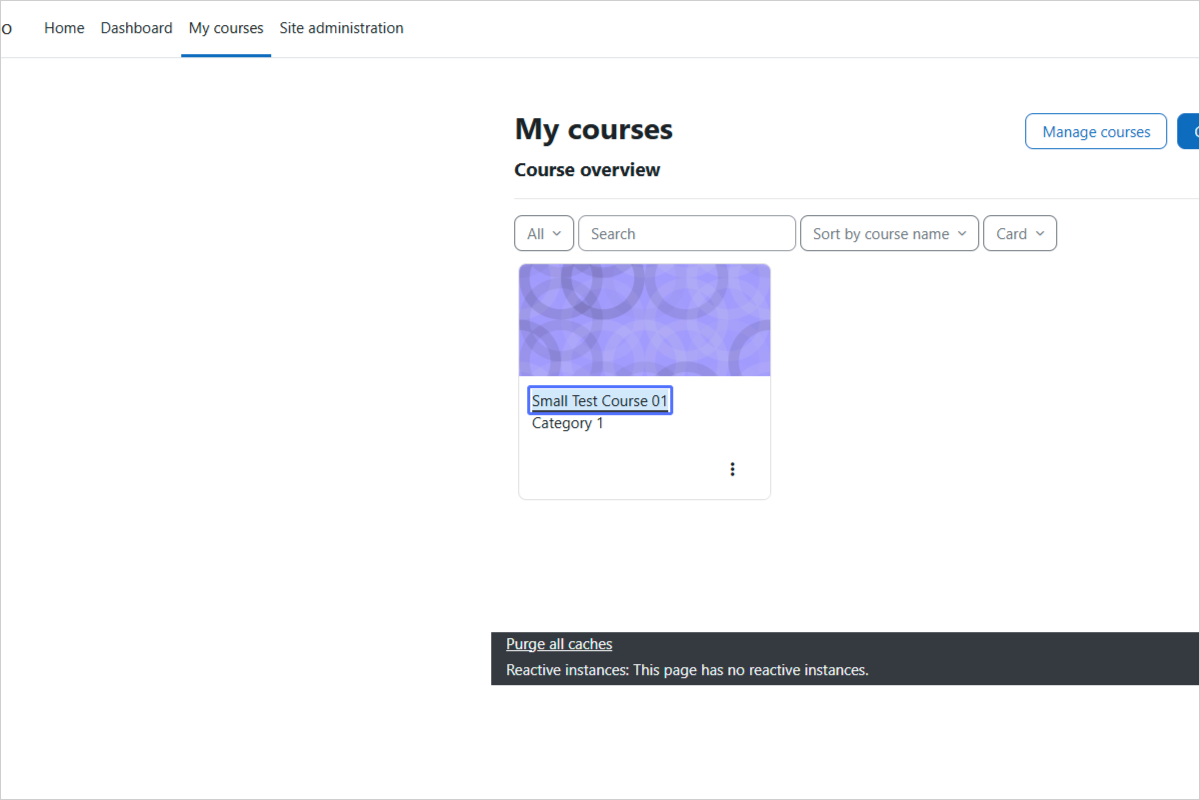
Task: Expand the All filter dropdown
Action: [x=544, y=233]
